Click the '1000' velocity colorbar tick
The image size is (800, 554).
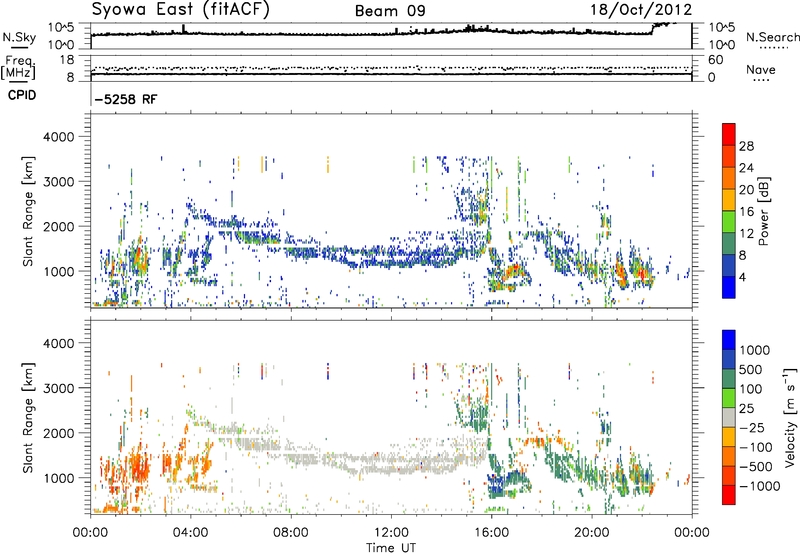(755, 350)
